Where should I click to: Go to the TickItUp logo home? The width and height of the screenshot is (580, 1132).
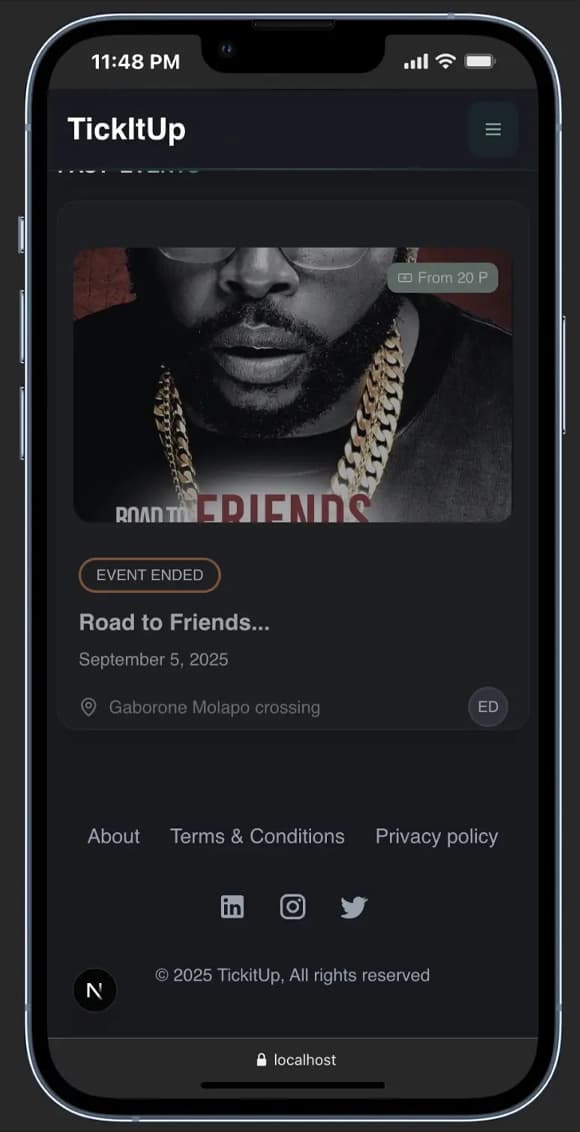(126, 130)
